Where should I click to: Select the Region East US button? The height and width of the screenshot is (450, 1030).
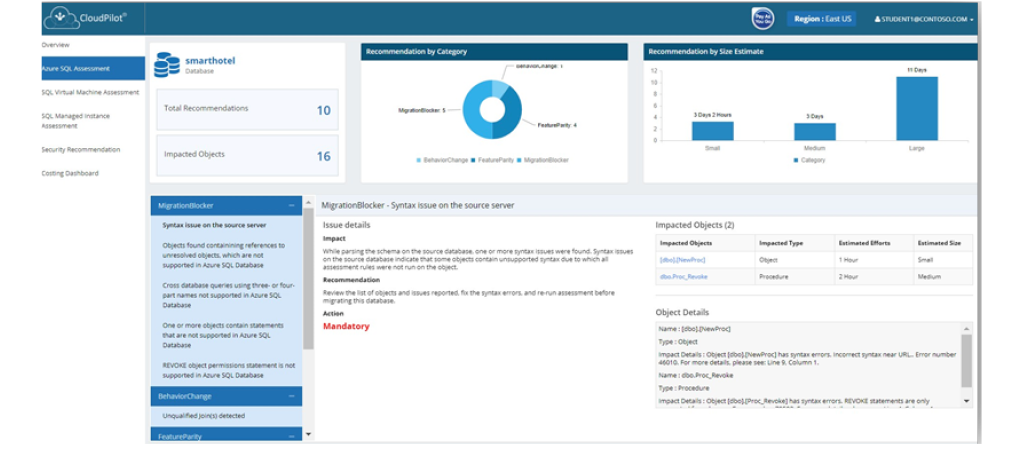(821, 19)
